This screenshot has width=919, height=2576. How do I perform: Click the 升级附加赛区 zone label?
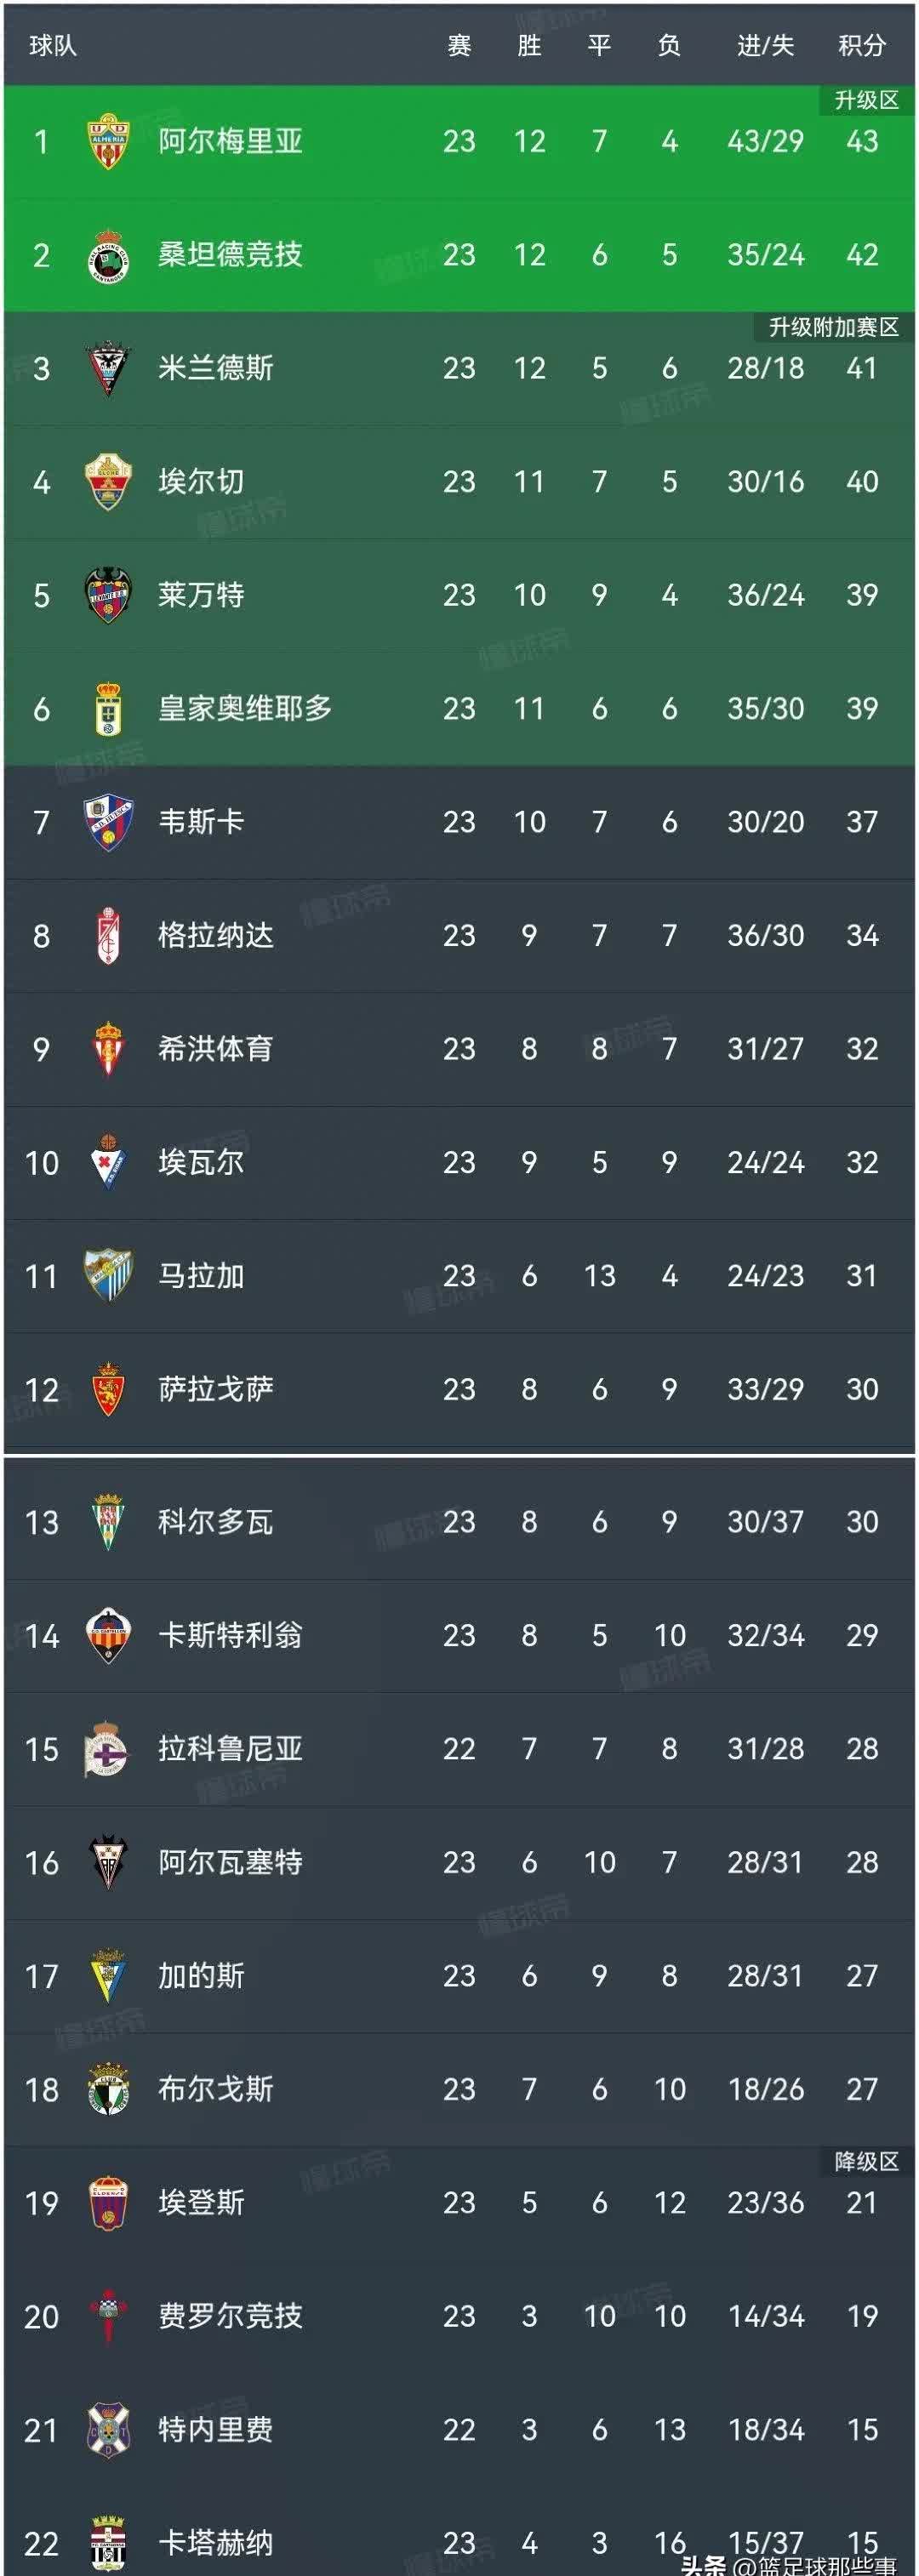coord(833,327)
